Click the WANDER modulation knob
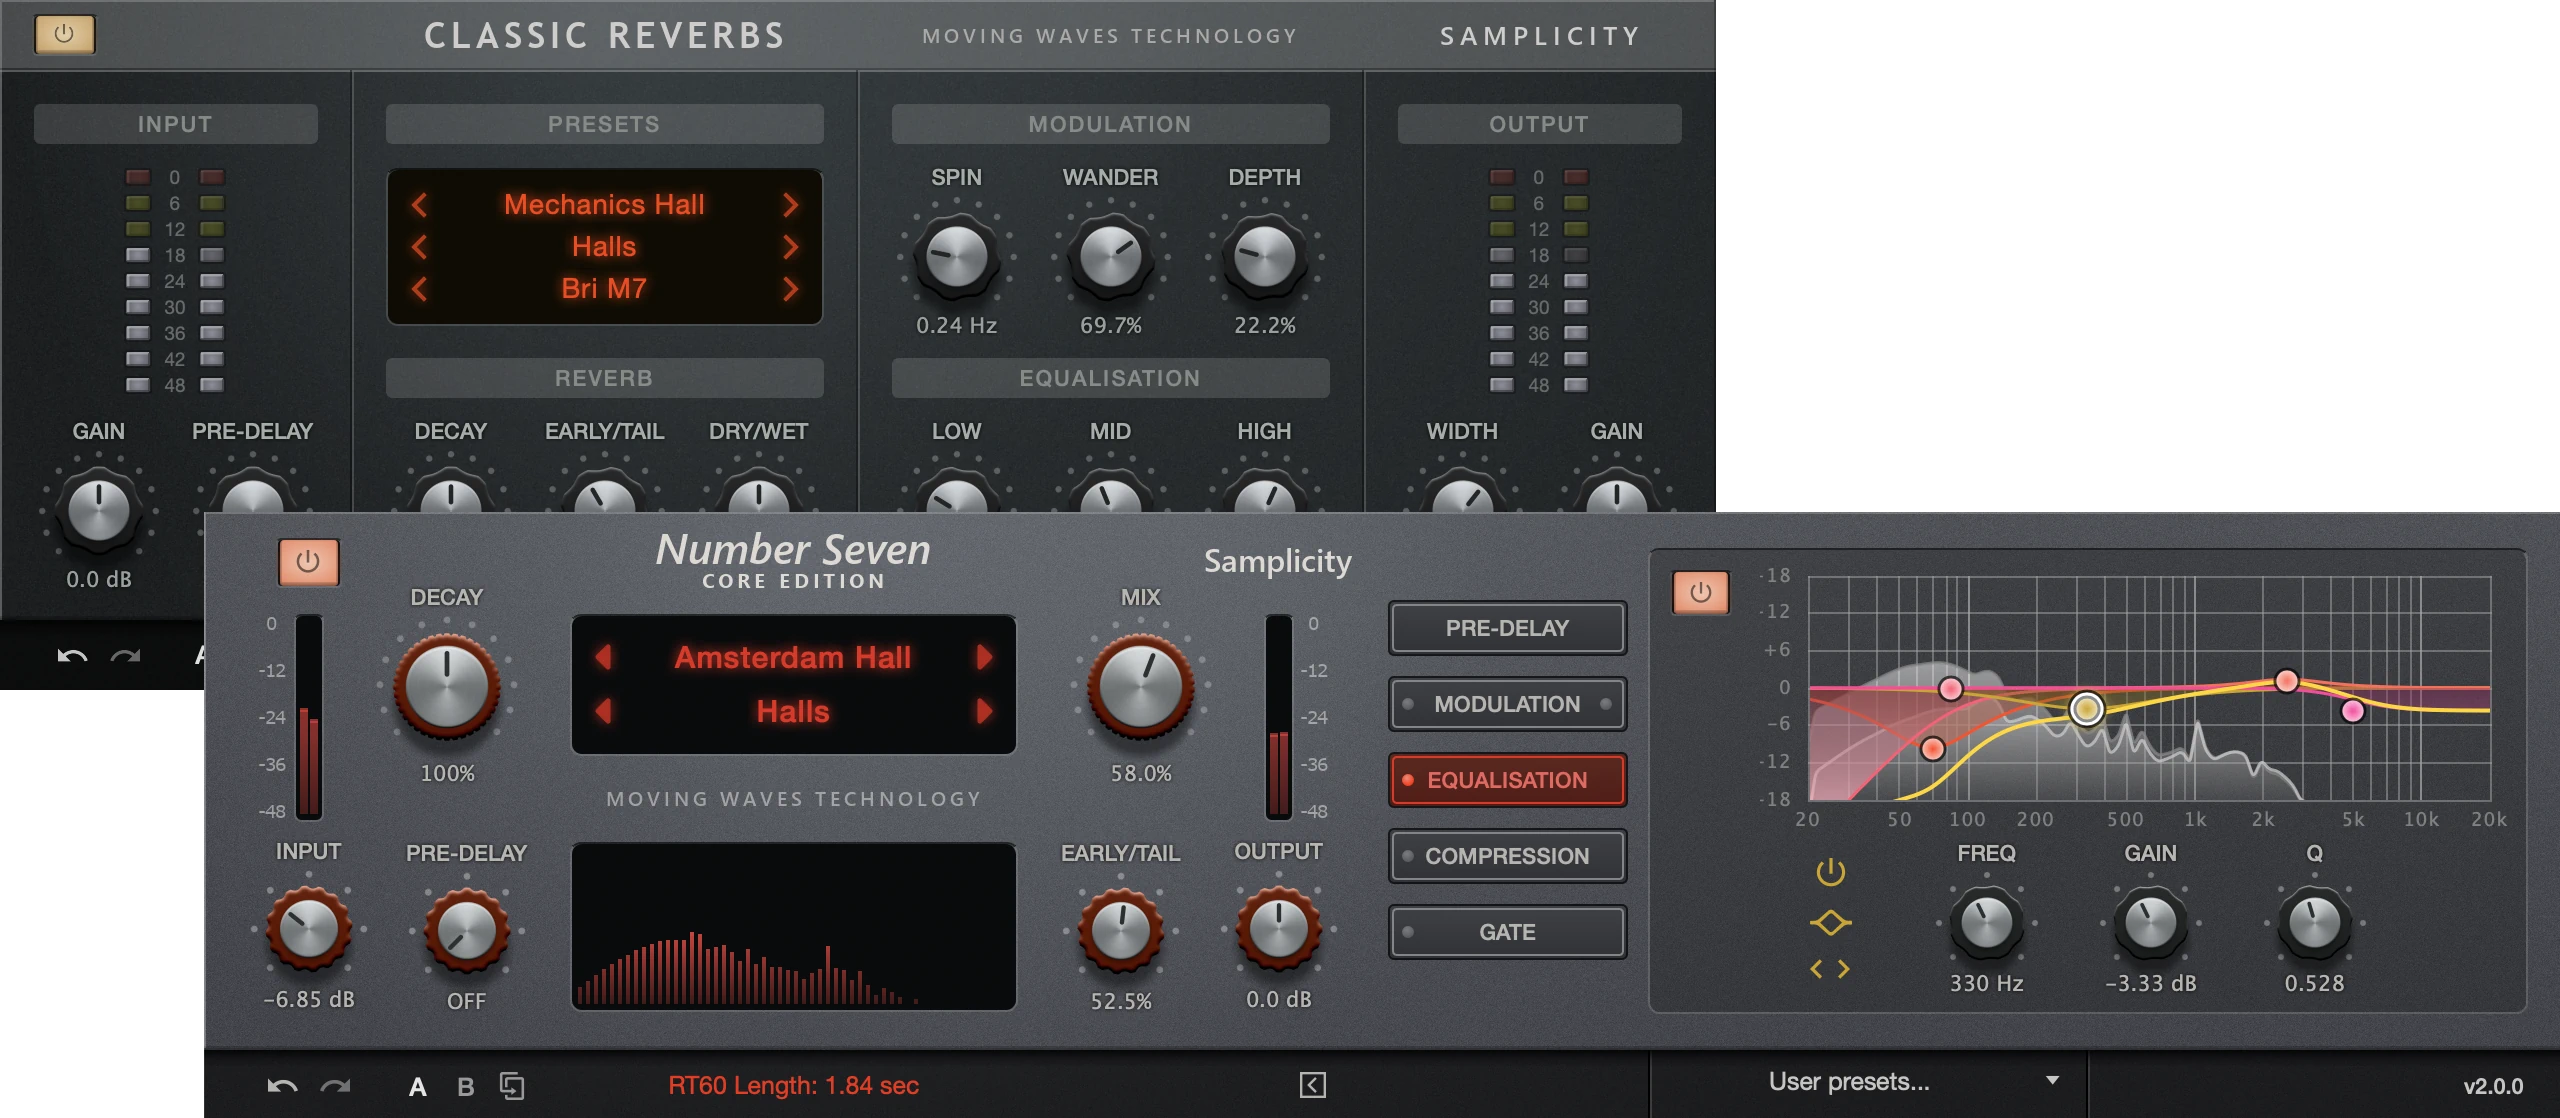The width and height of the screenshot is (2560, 1118). click(1110, 256)
